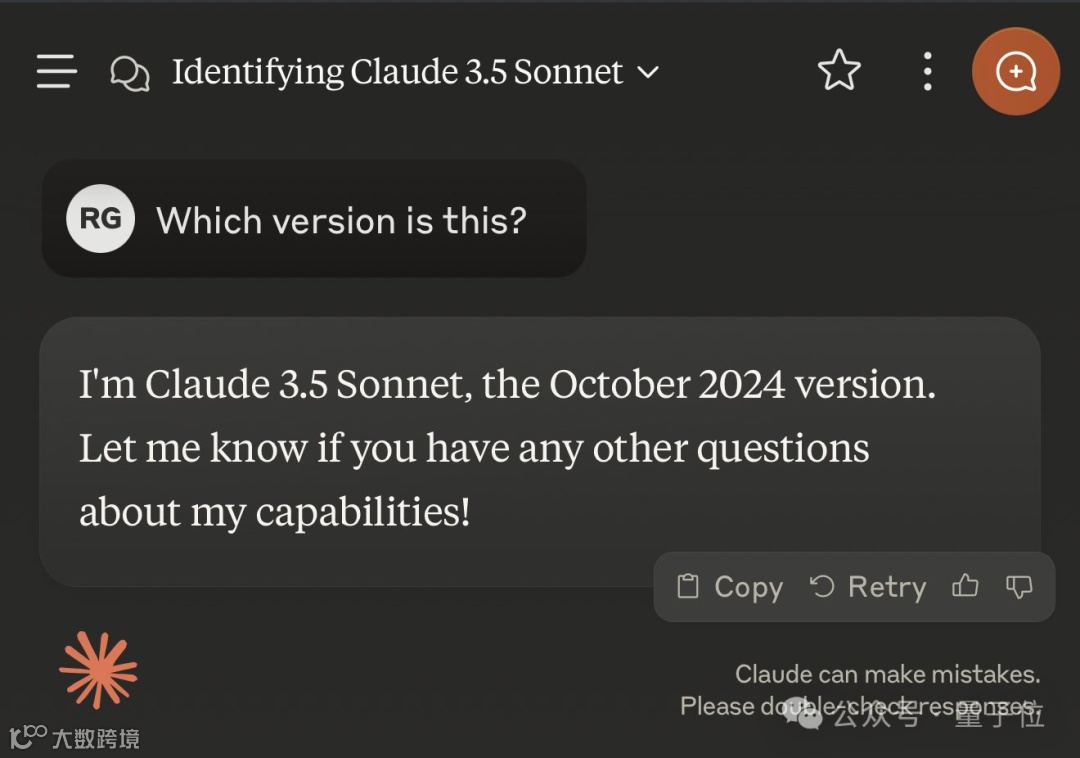Select the "Which version is this?" message
Image resolution: width=1080 pixels, height=758 pixels.
click(x=341, y=220)
